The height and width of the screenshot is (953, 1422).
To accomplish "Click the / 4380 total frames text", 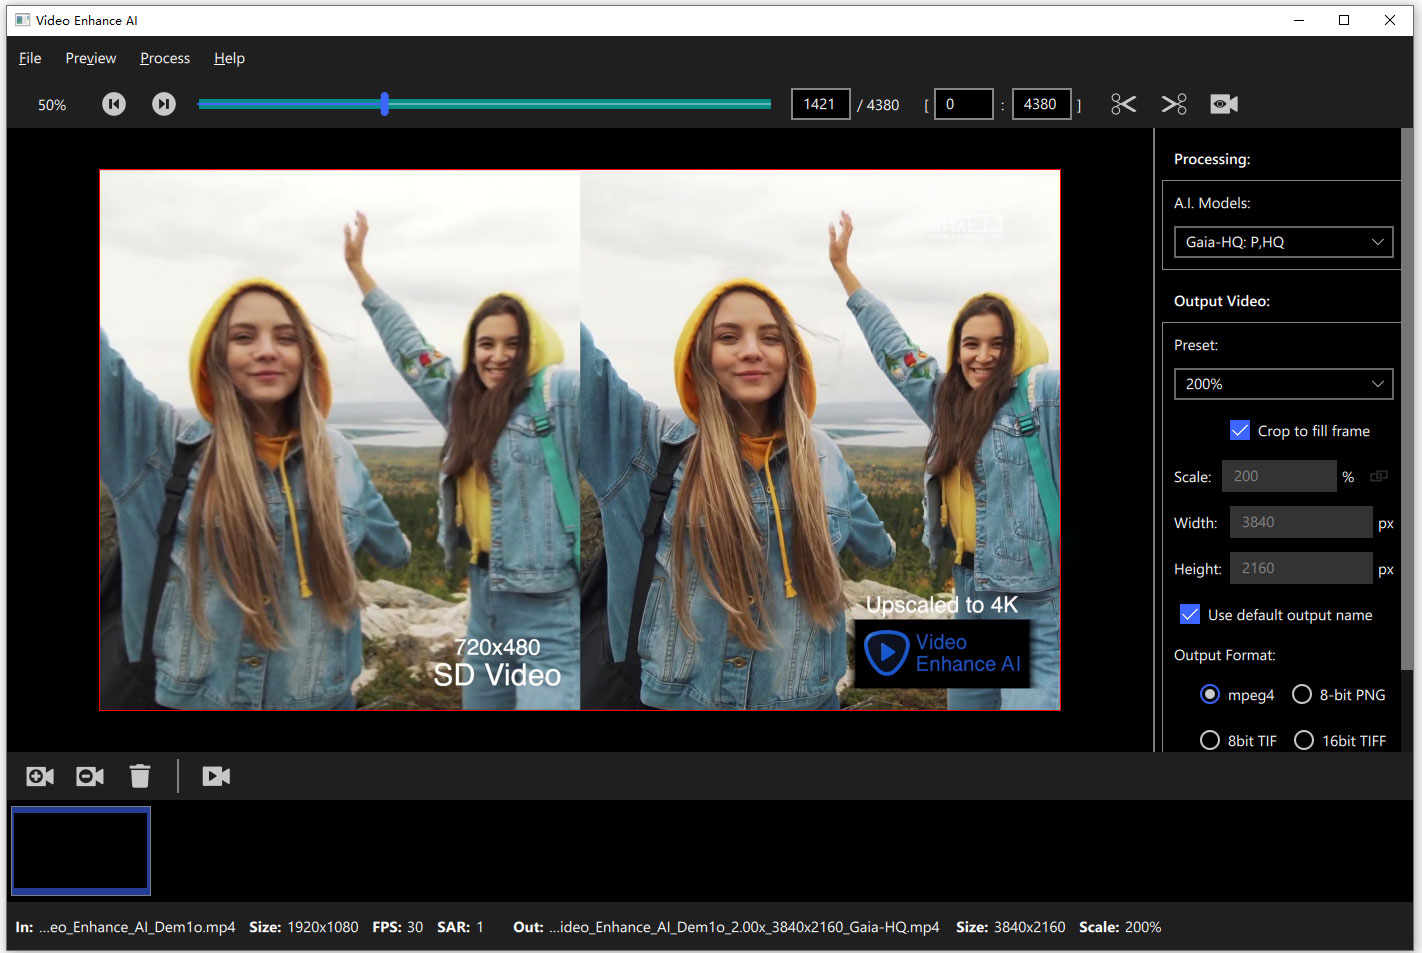I will (878, 105).
